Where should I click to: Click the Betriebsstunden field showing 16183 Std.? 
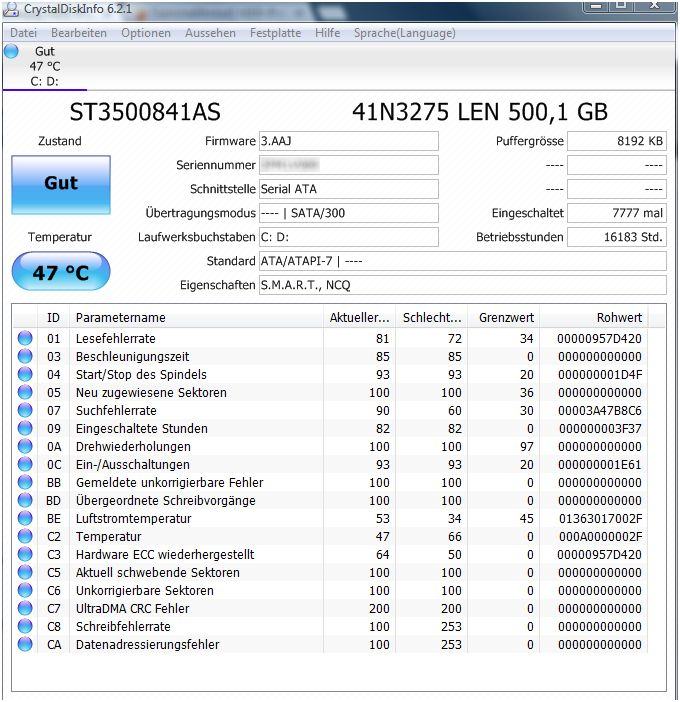tap(617, 237)
